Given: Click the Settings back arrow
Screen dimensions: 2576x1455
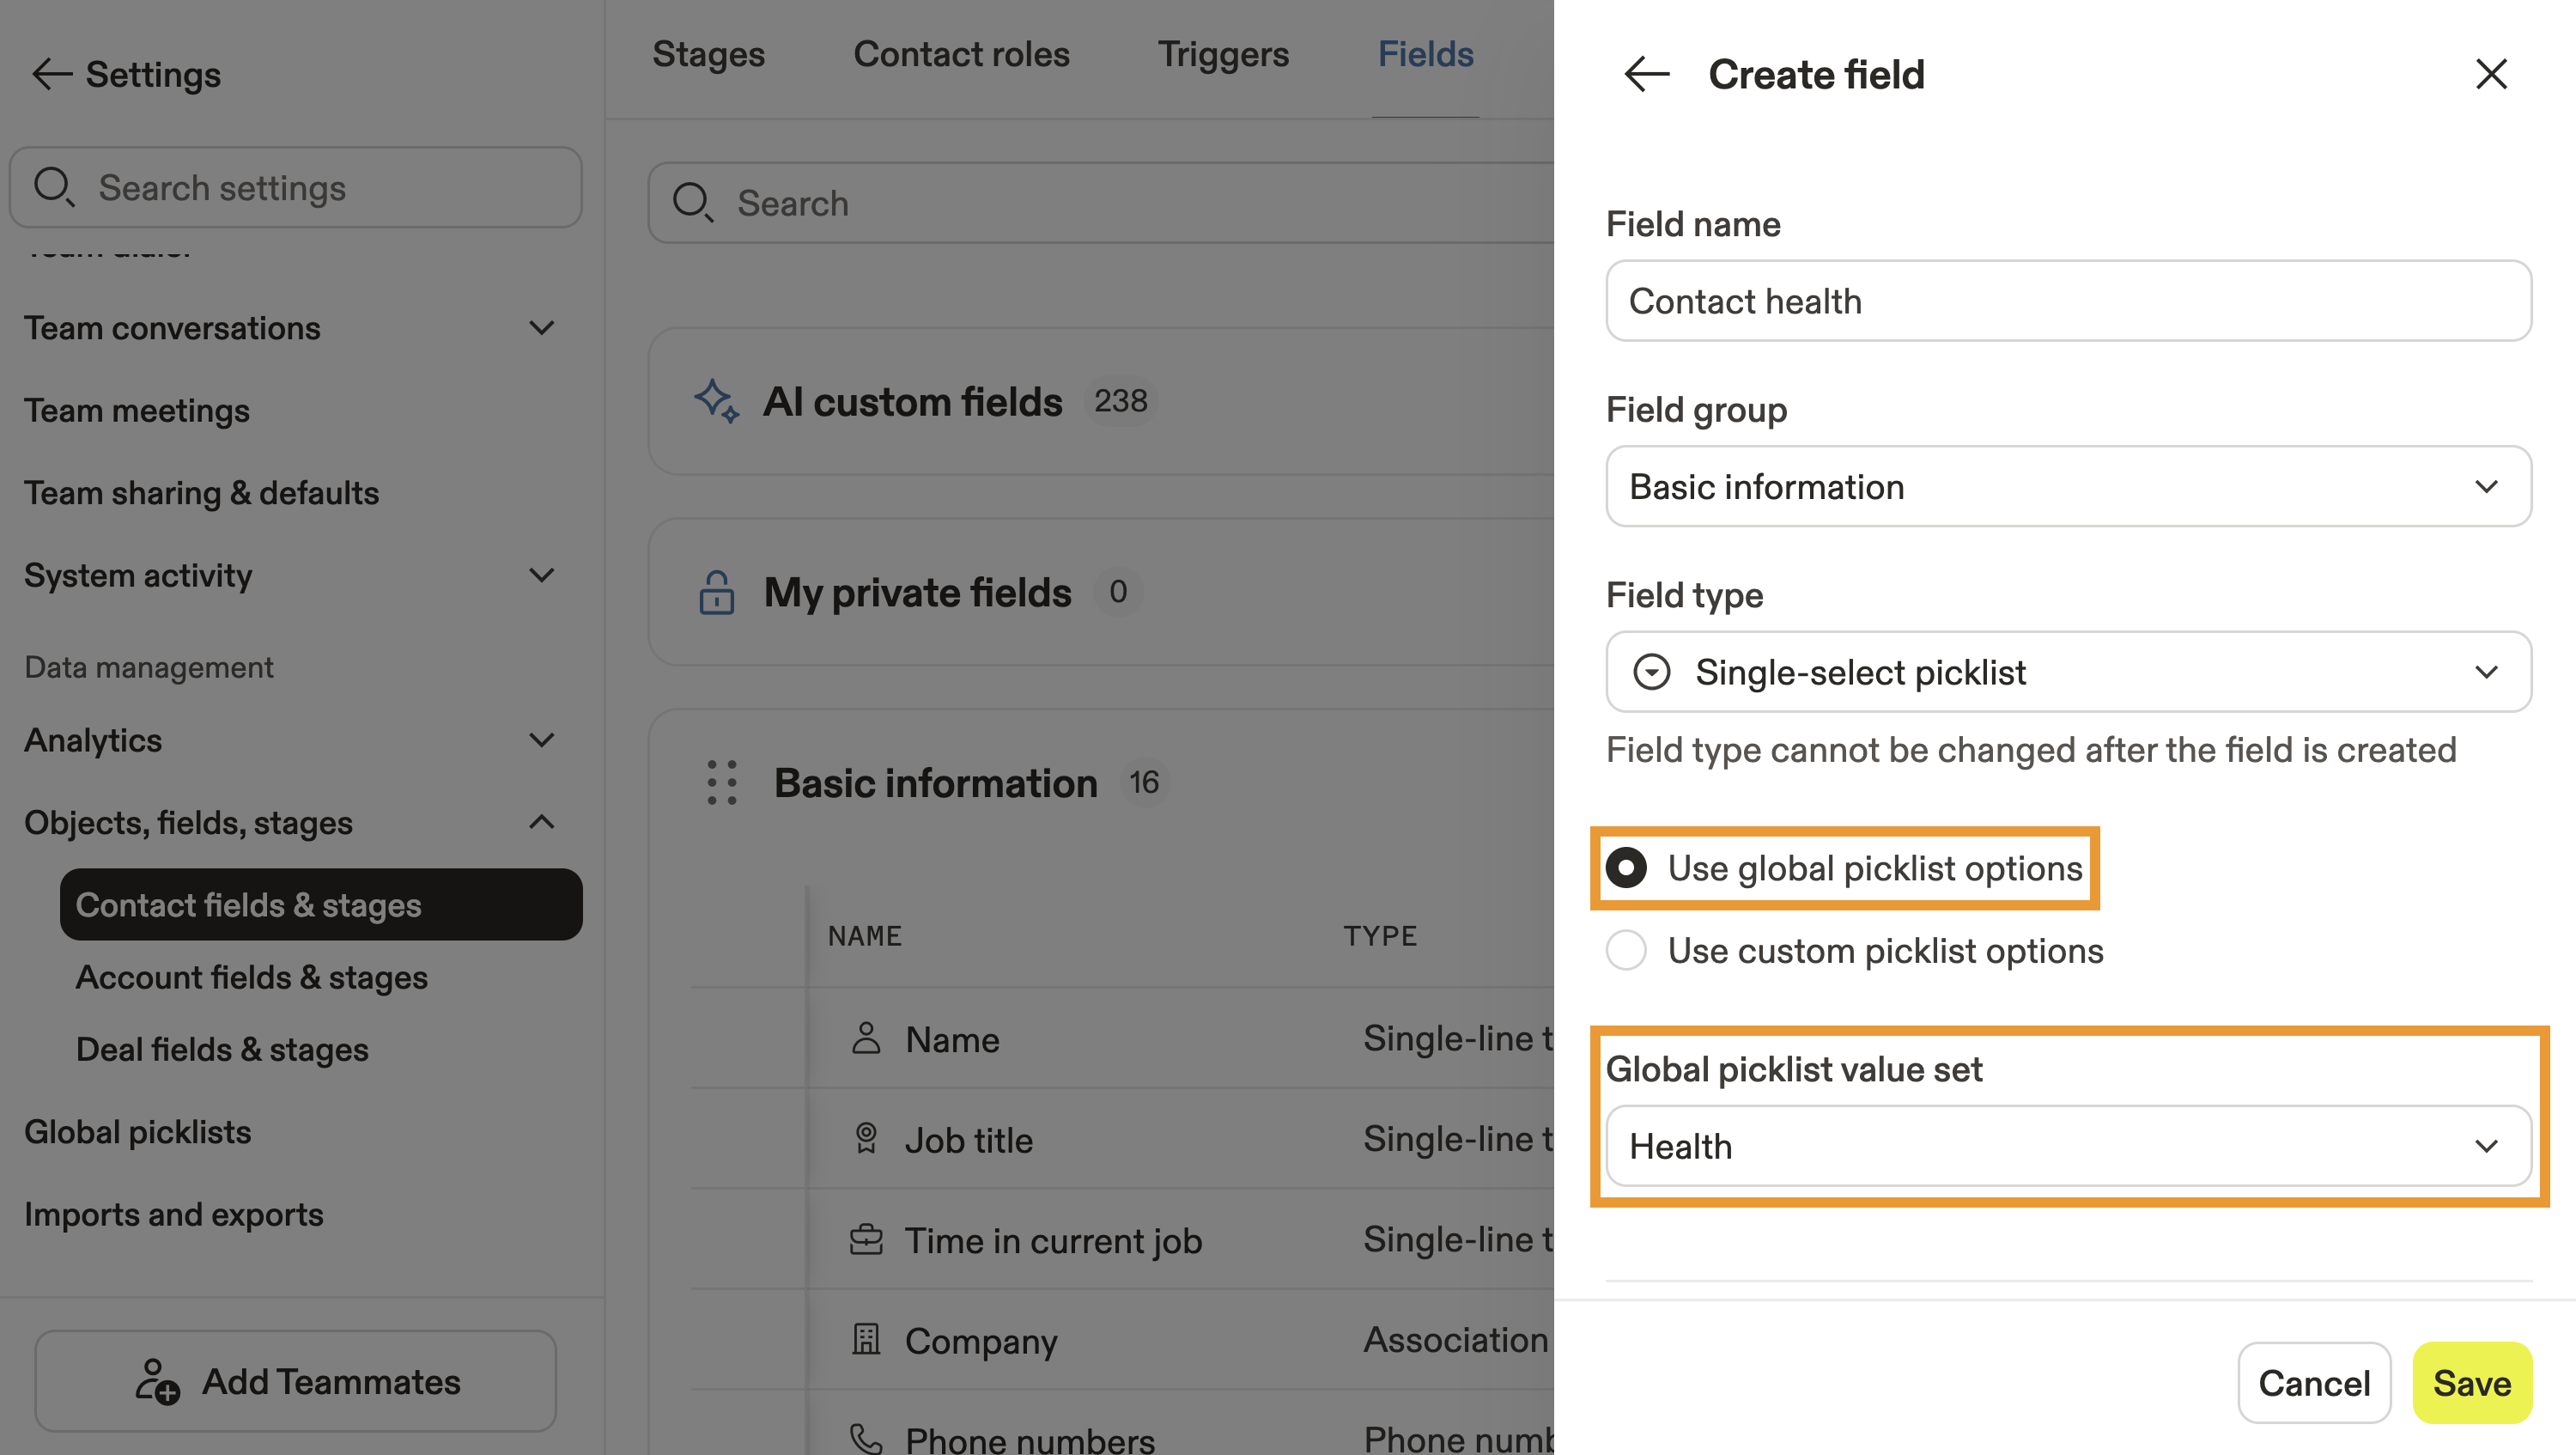Looking at the screenshot, I should click(x=52, y=74).
